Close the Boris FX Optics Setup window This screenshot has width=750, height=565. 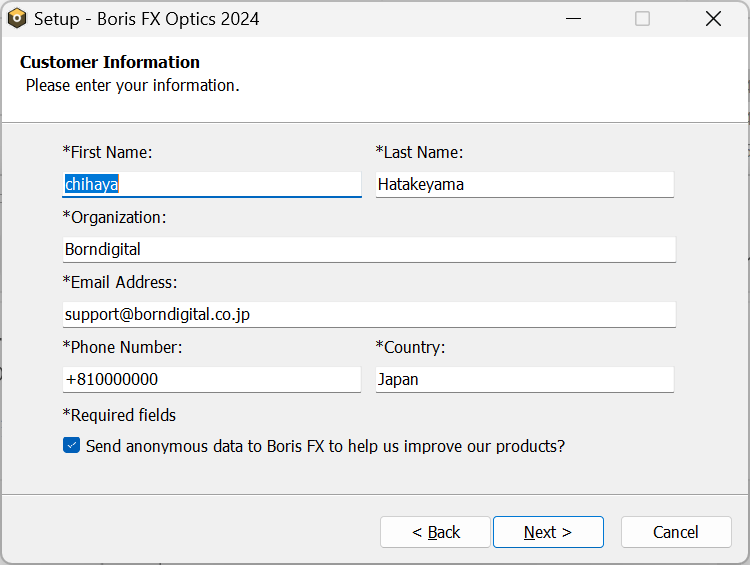pos(713,19)
